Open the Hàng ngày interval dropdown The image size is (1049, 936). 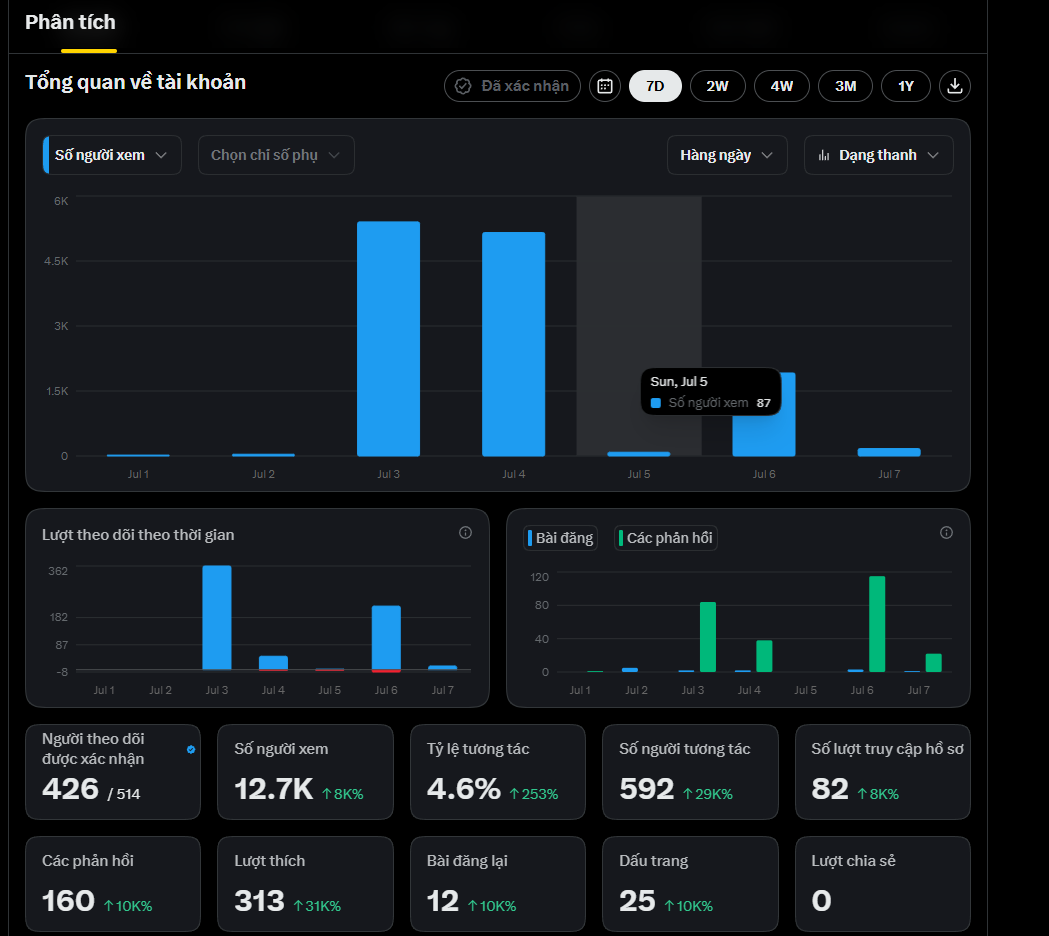[727, 155]
